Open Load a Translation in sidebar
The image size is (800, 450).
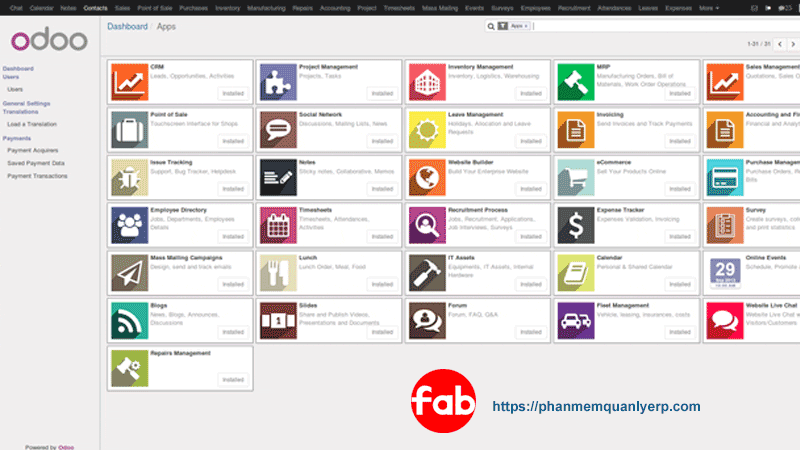[x=32, y=124]
